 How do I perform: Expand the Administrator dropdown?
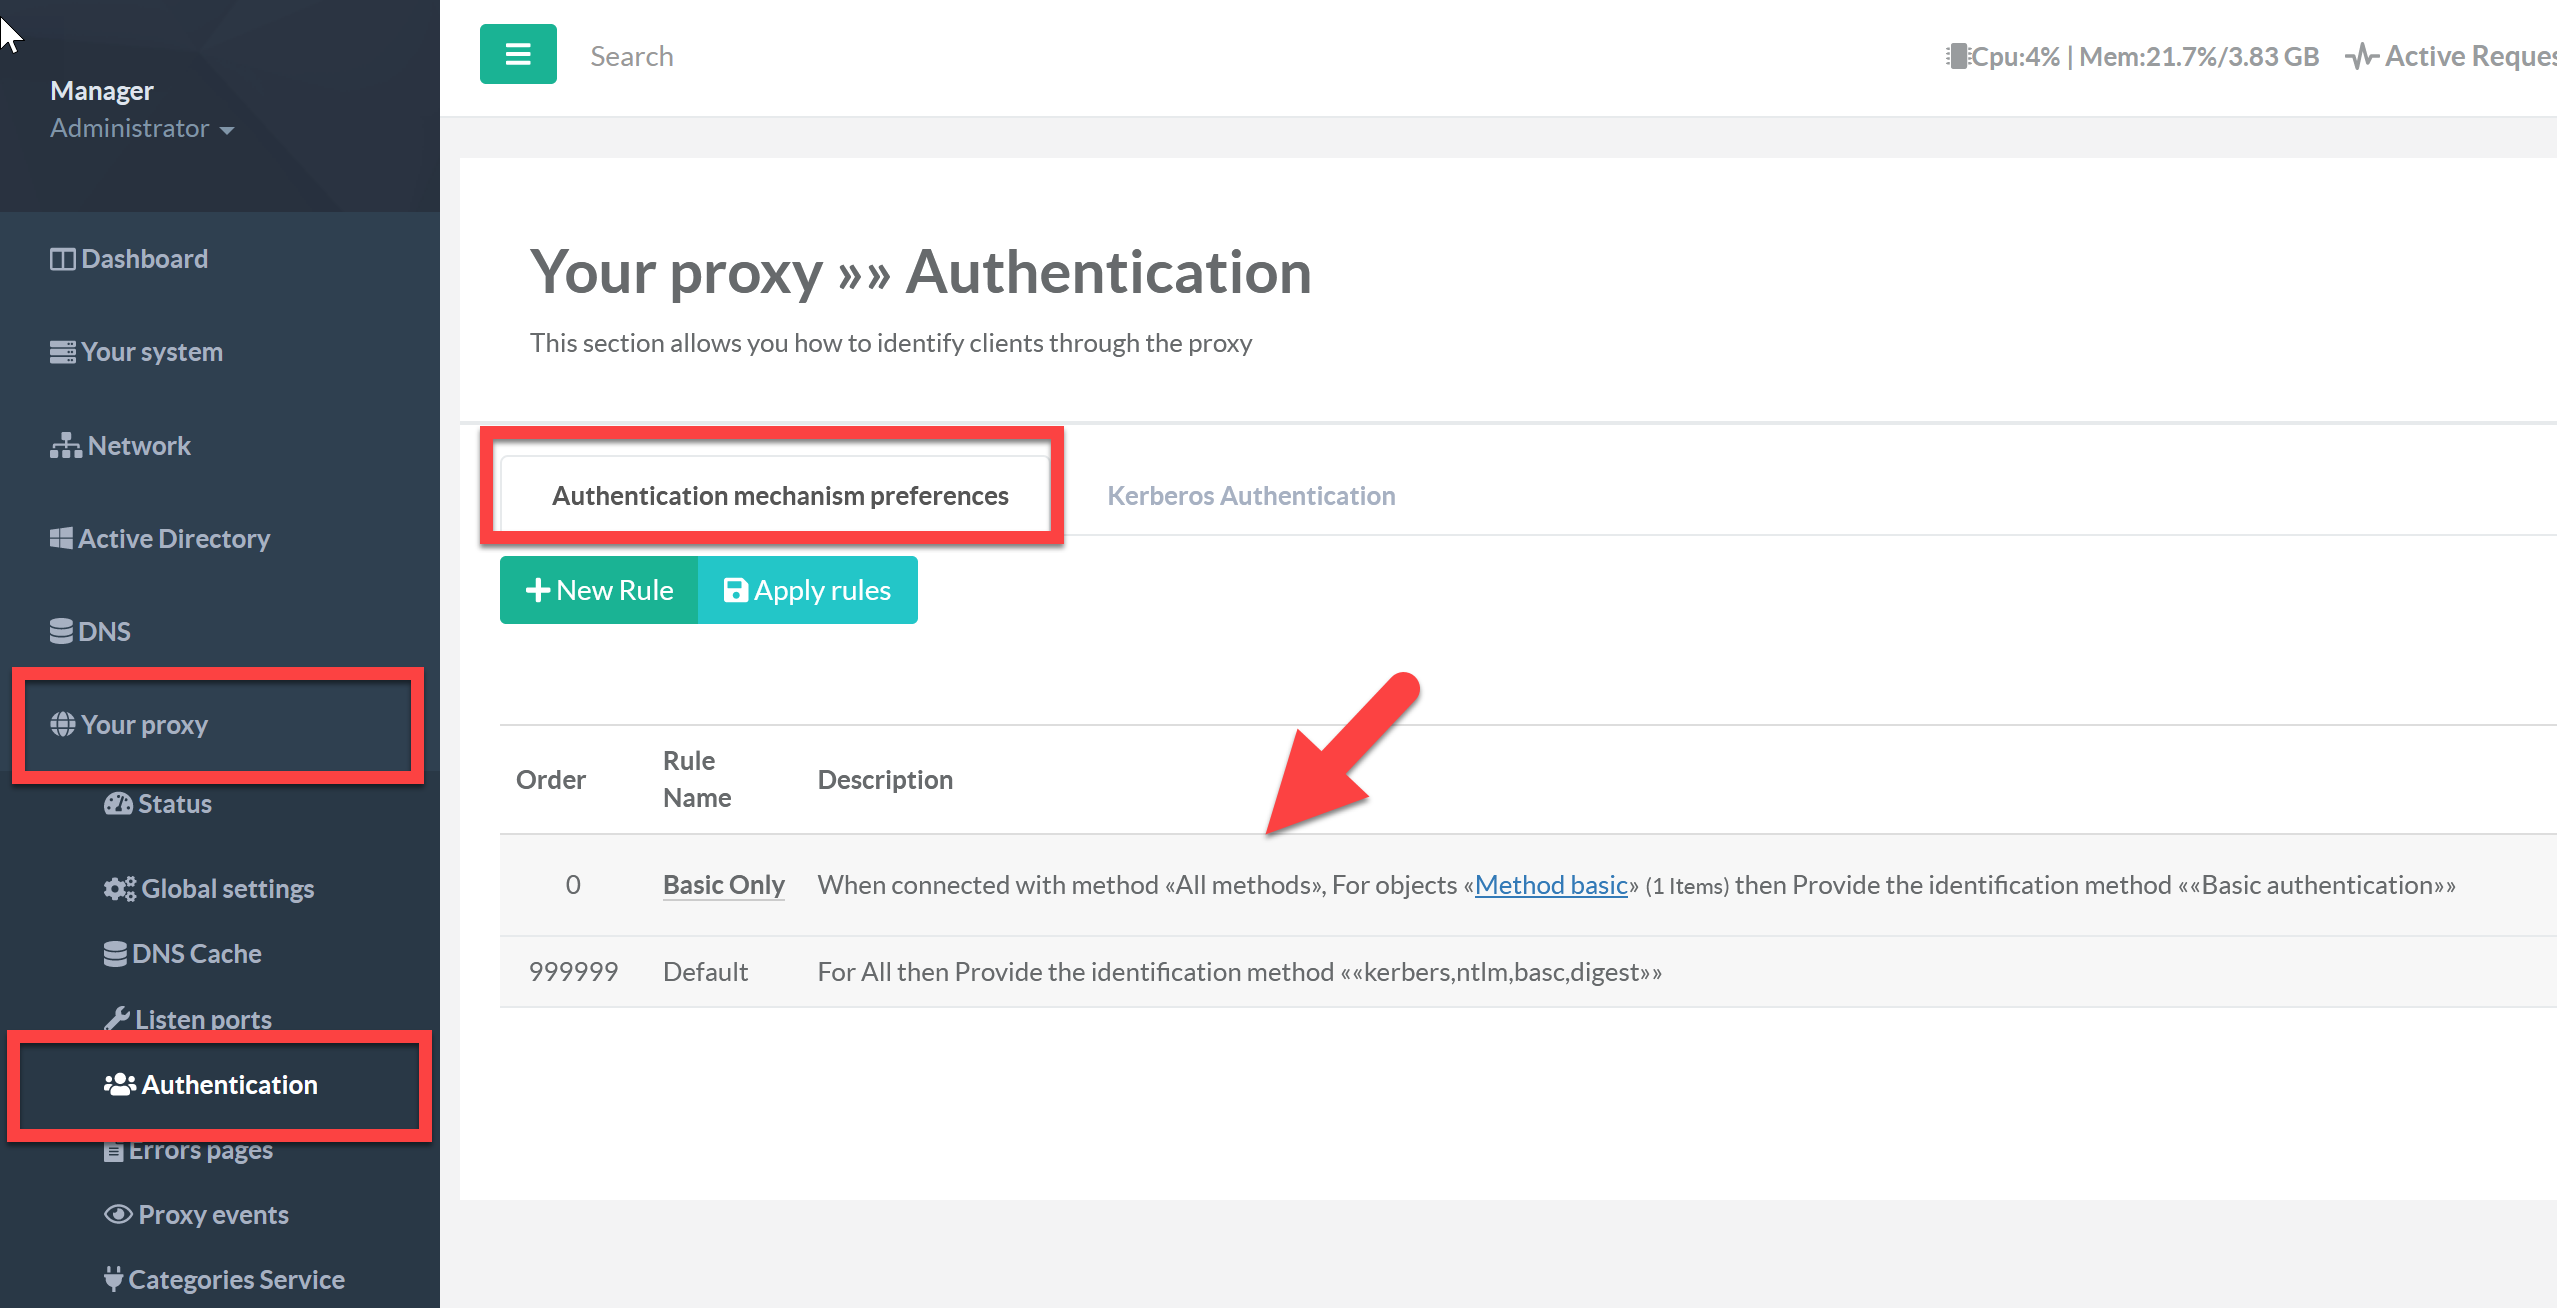[141, 129]
